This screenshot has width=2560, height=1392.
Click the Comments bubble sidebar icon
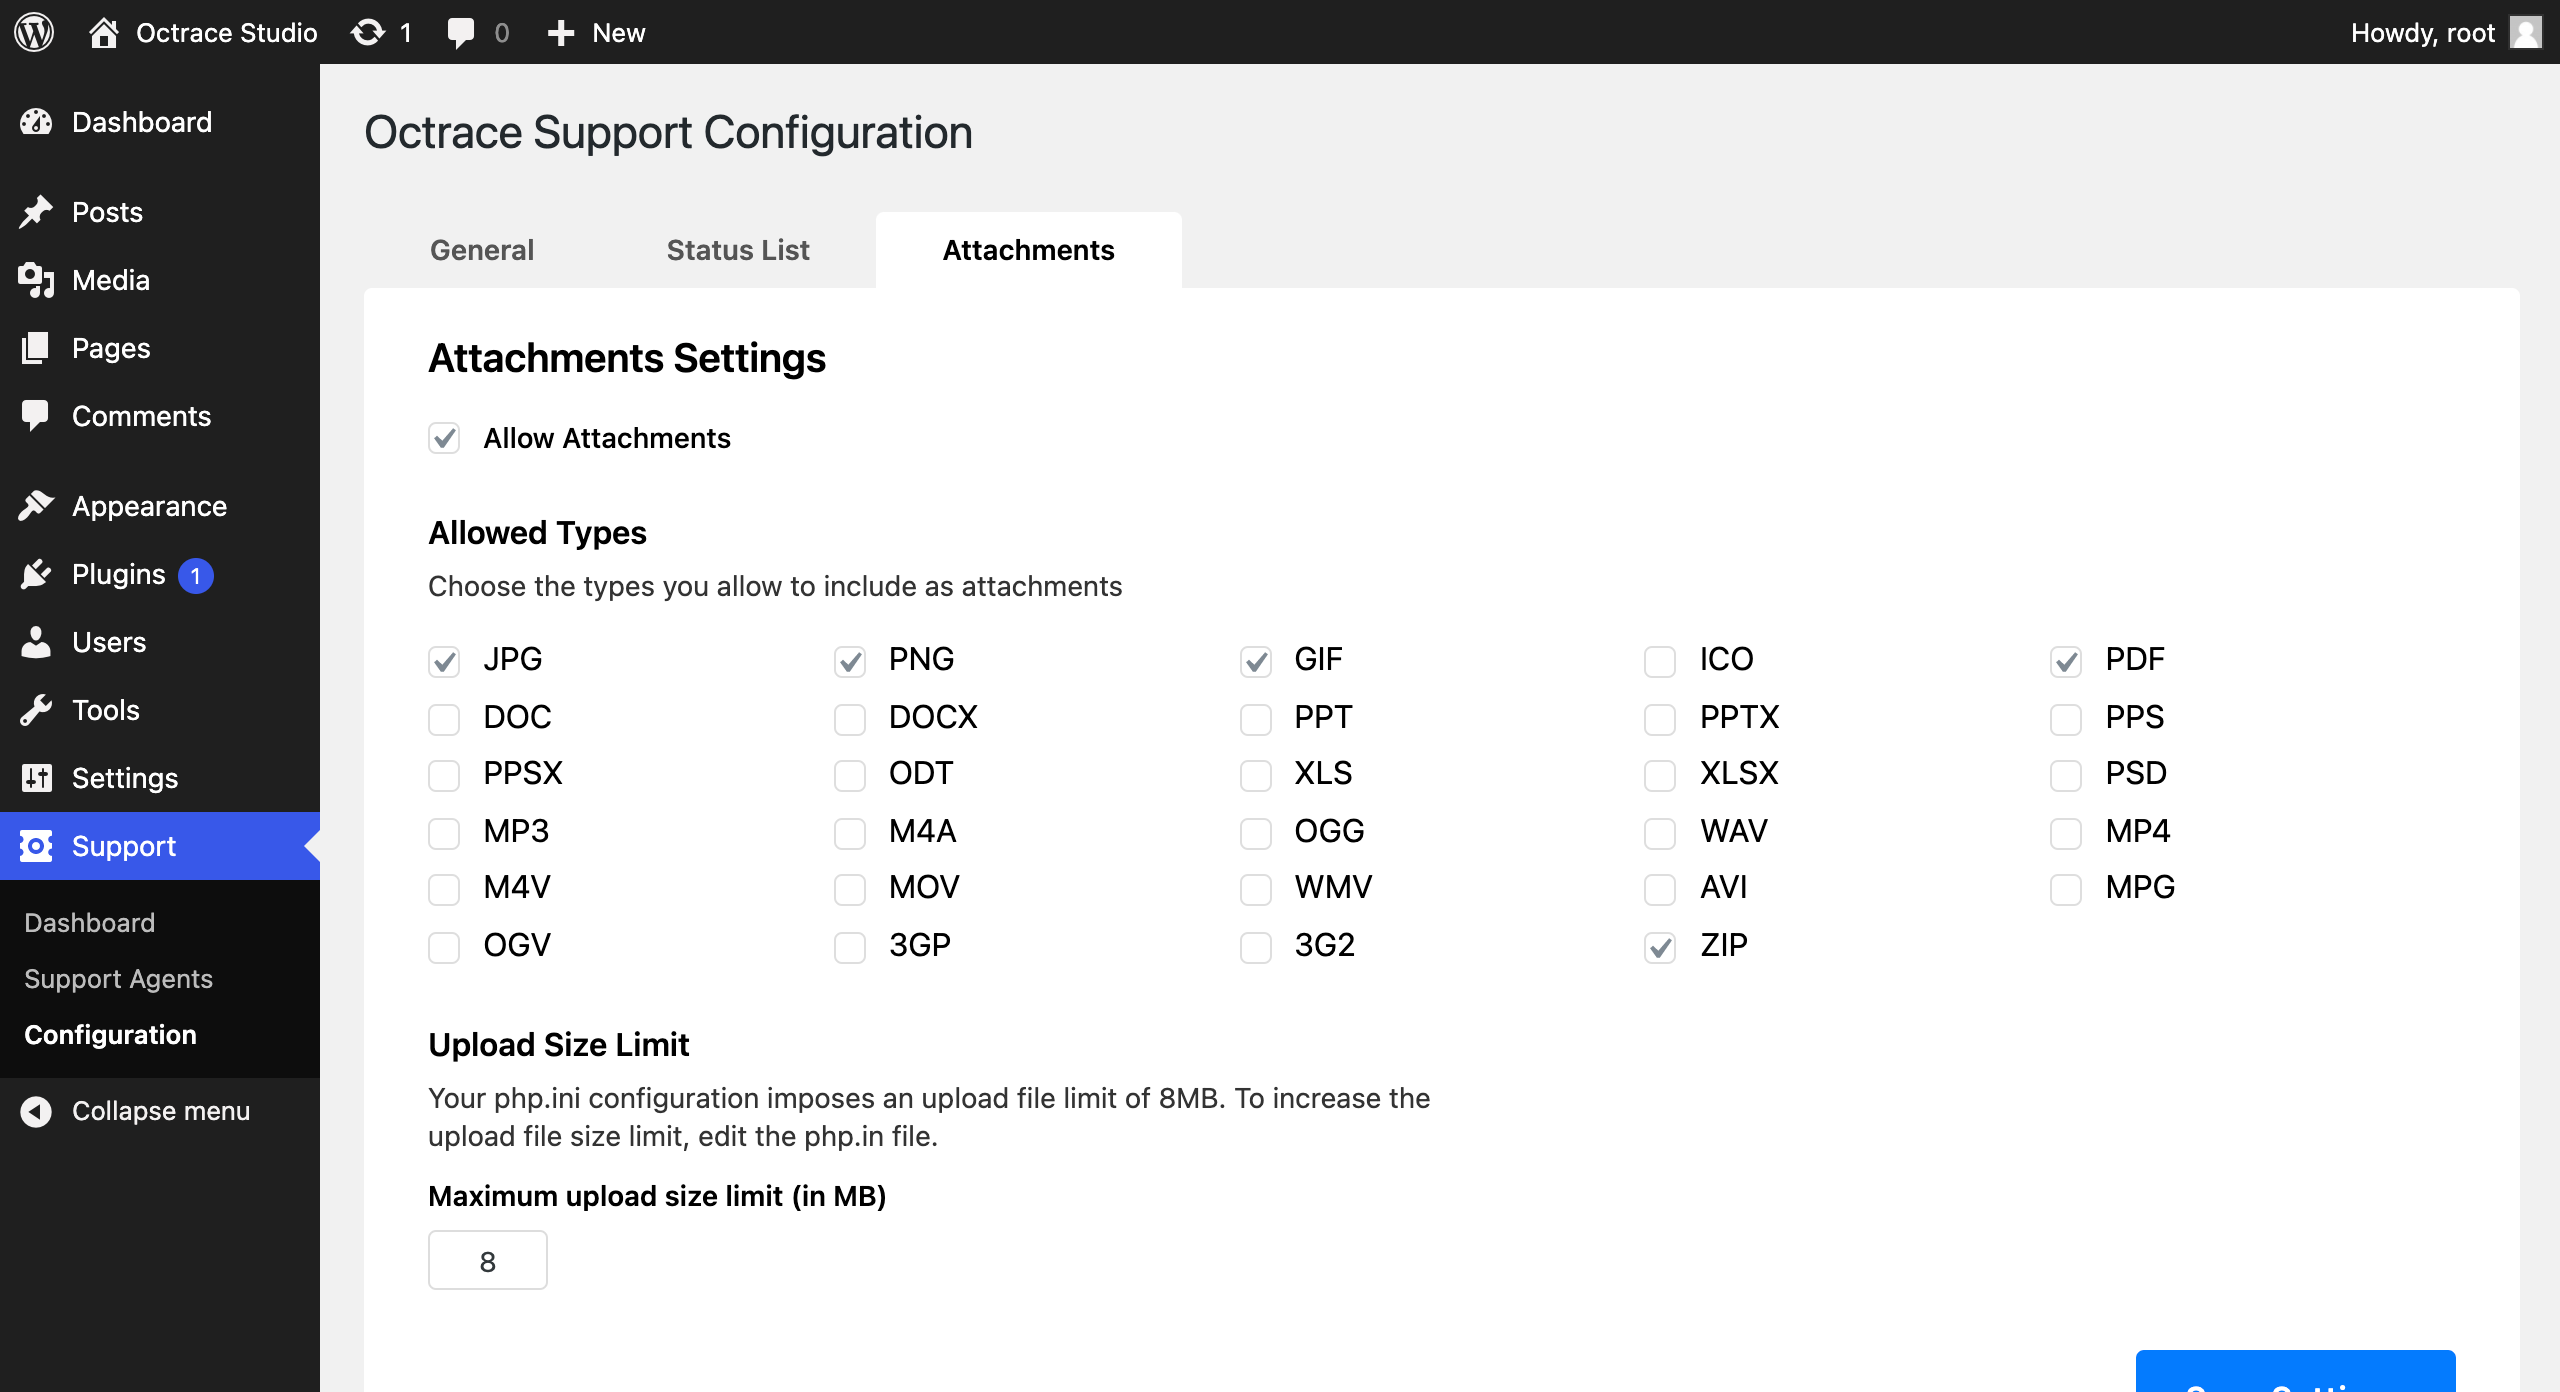tap(36, 416)
